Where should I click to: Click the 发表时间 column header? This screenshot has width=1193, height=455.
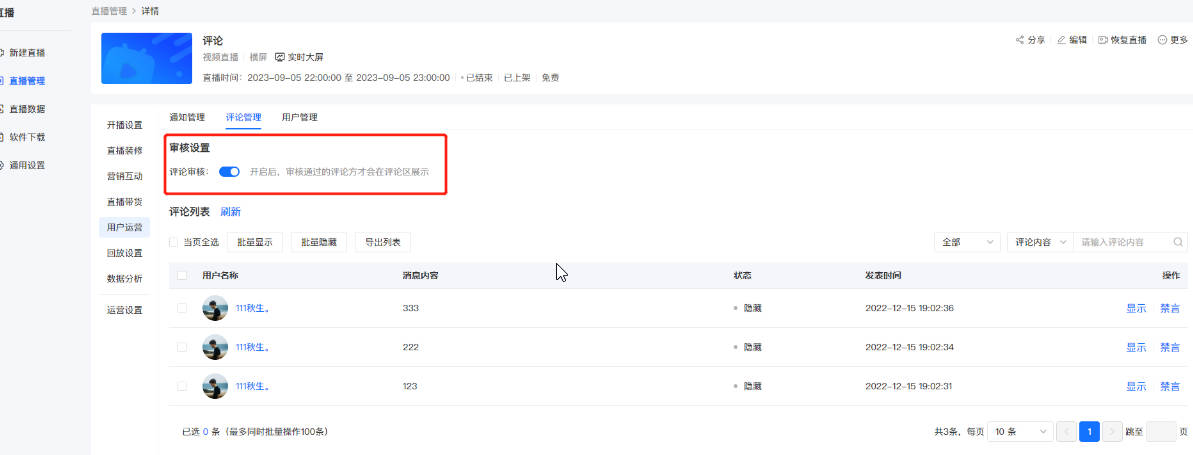883,275
